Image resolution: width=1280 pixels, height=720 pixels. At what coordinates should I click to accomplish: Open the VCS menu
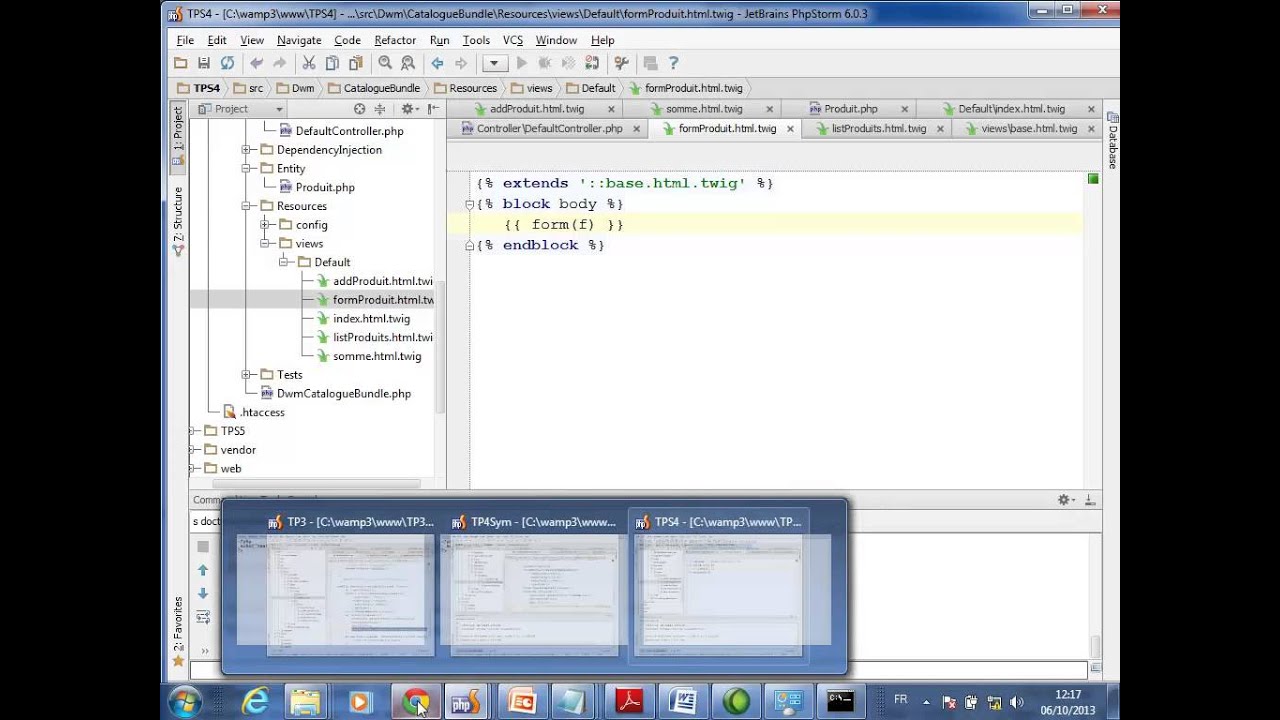pyautogui.click(x=513, y=40)
